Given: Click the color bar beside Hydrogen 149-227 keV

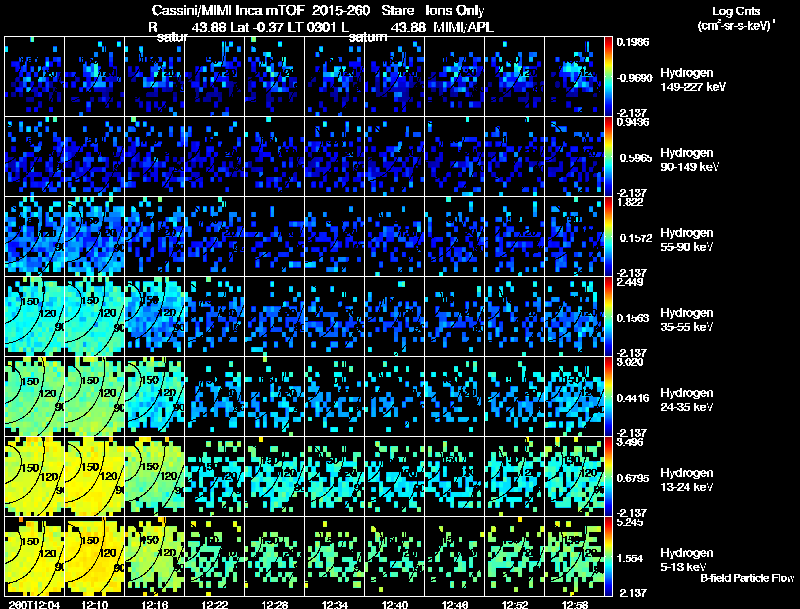Looking at the screenshot, I should [x=608, y=77].
